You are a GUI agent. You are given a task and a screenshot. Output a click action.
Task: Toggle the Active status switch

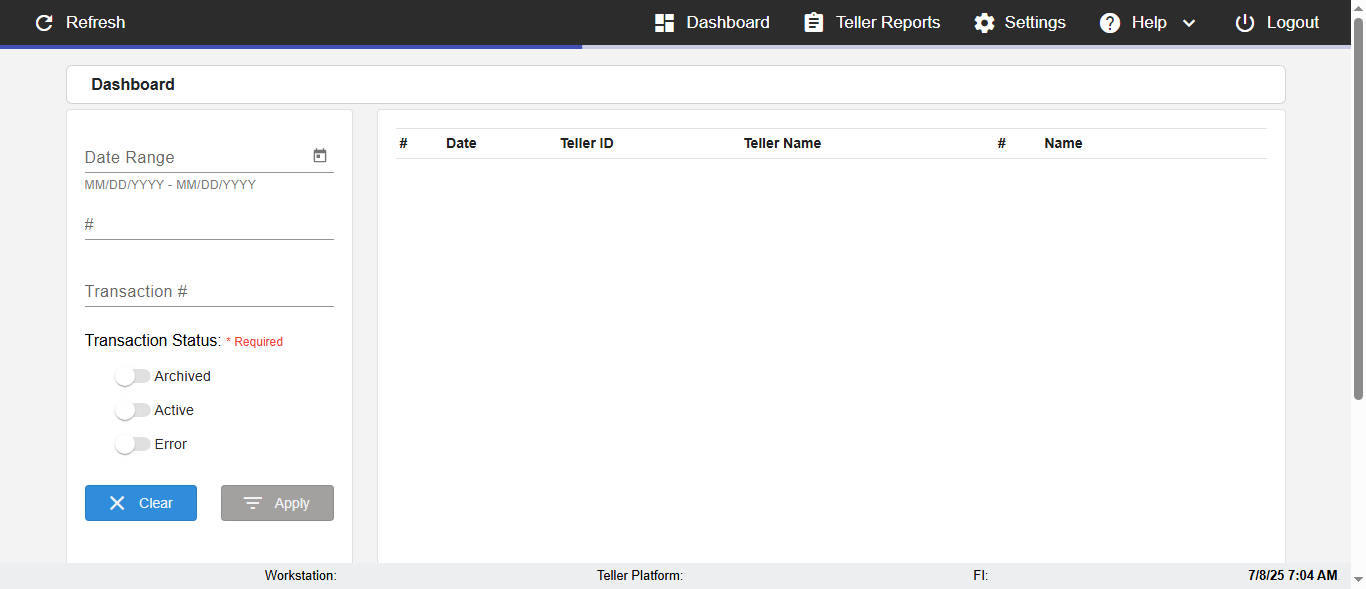132,410
